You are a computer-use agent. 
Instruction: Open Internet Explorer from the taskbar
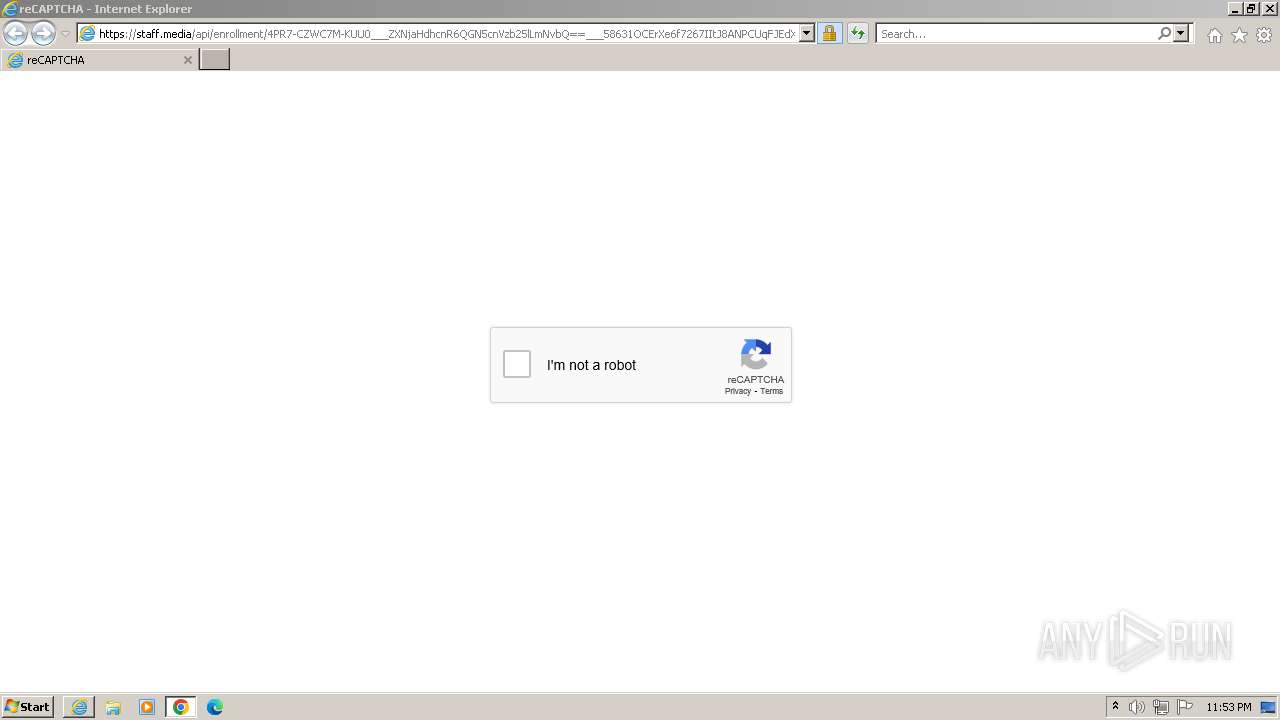(x=79, y=707)
